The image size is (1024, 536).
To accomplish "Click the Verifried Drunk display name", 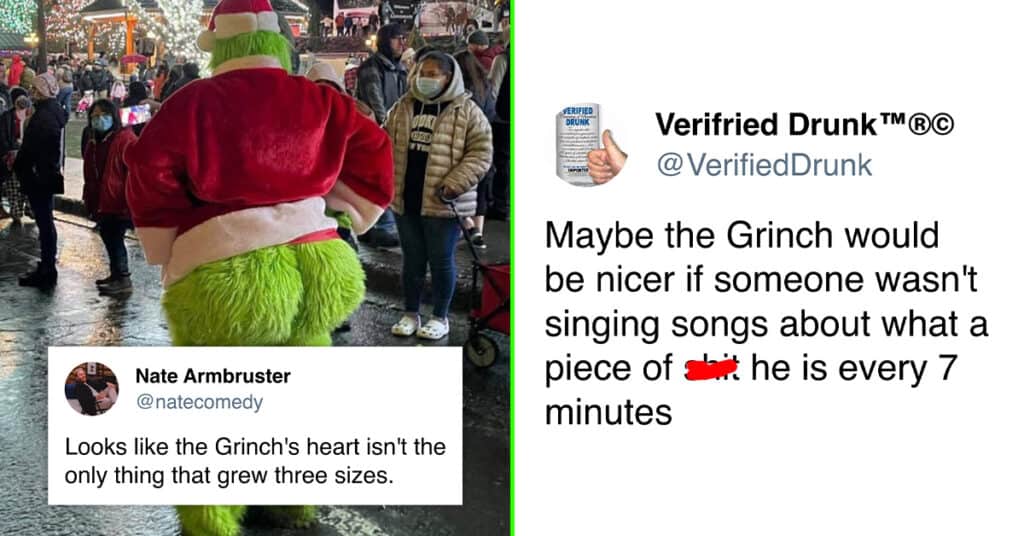I will 767,124.
